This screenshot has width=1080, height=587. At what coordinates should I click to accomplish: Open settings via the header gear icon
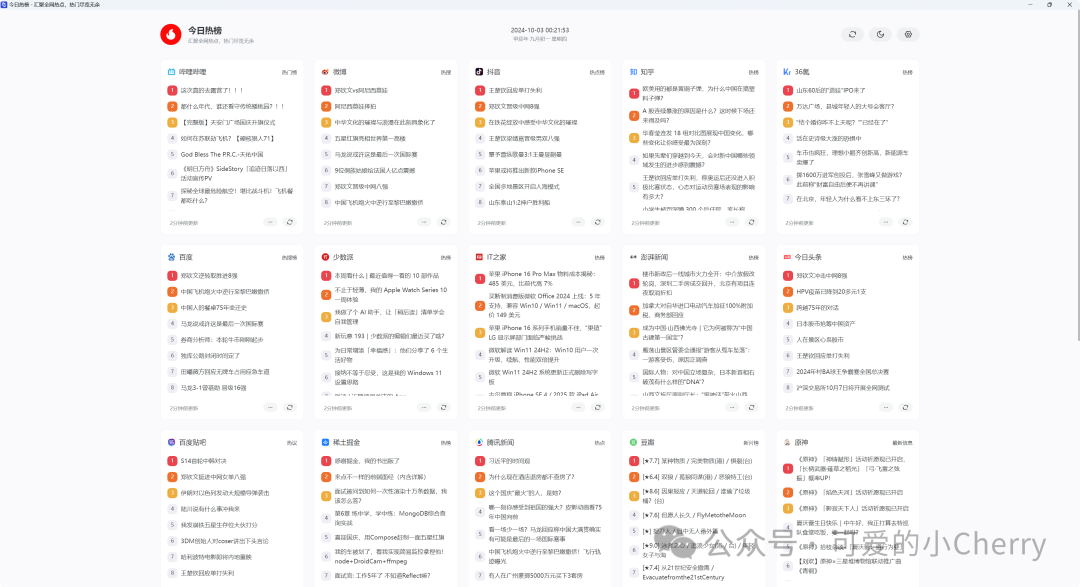click(x=908, y=34)
